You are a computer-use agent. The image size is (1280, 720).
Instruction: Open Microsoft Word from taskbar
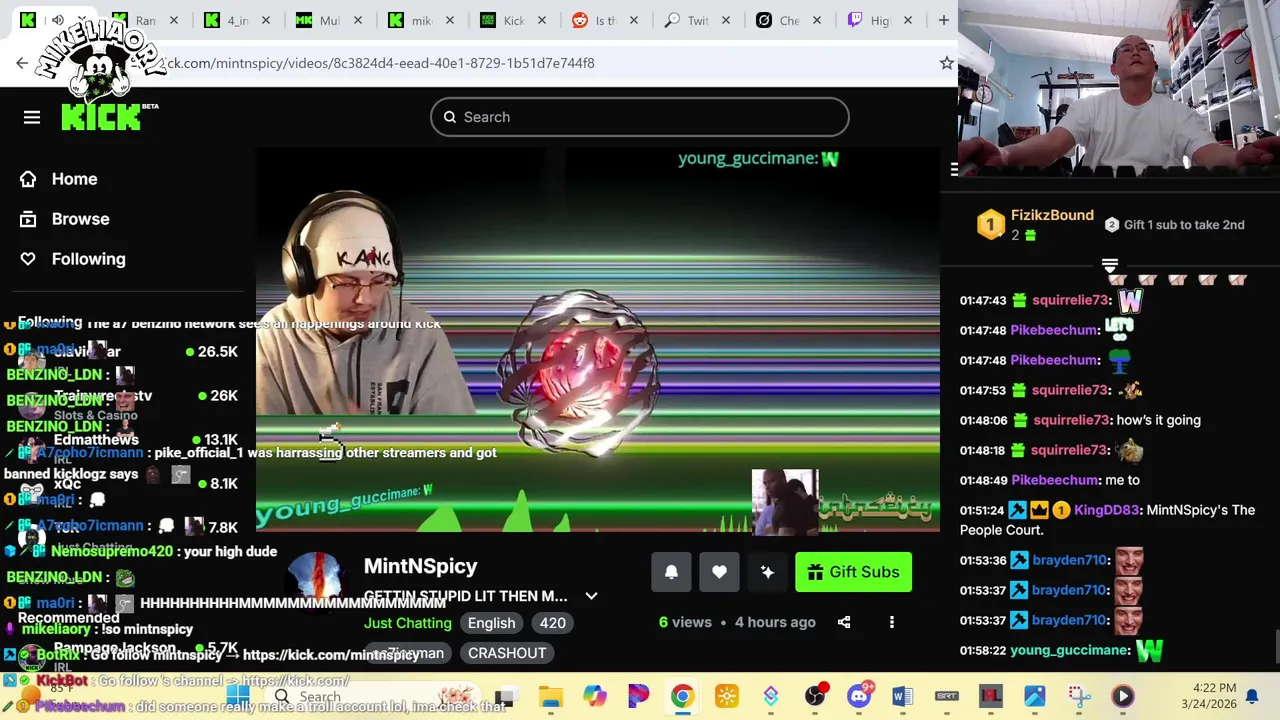coord(902,696)
